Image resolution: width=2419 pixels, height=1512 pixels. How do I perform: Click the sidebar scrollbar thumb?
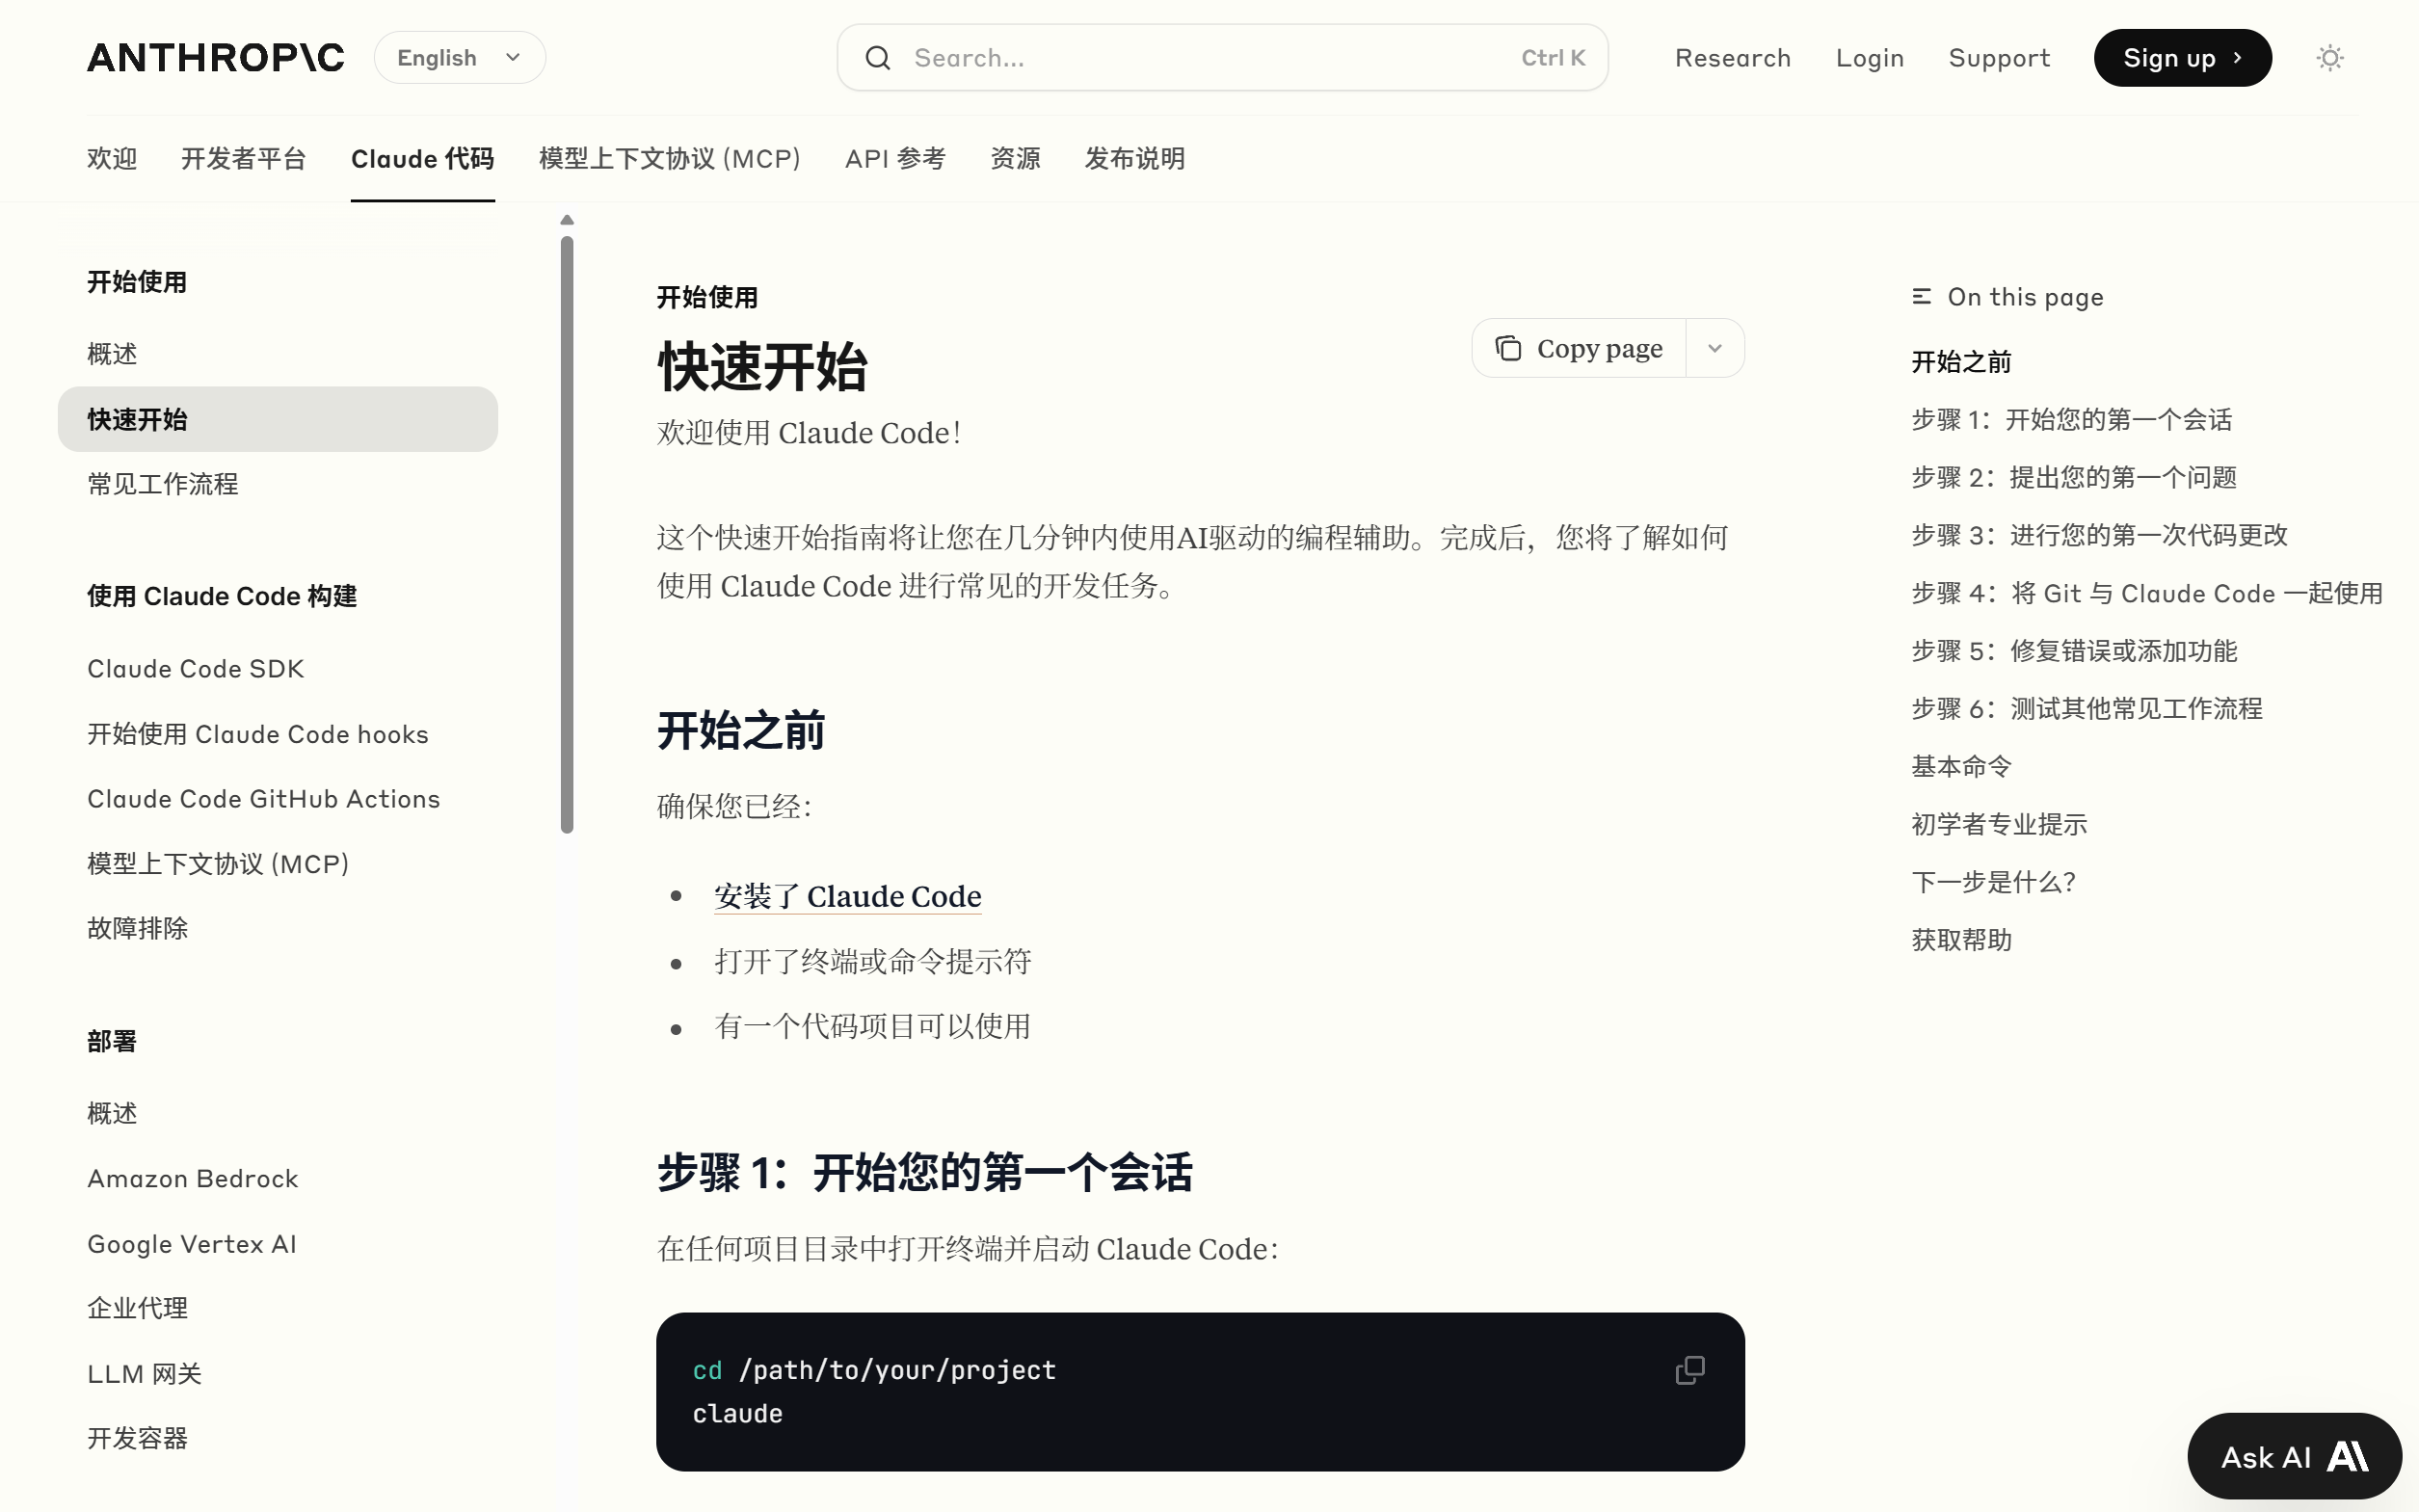coord(567,535)
